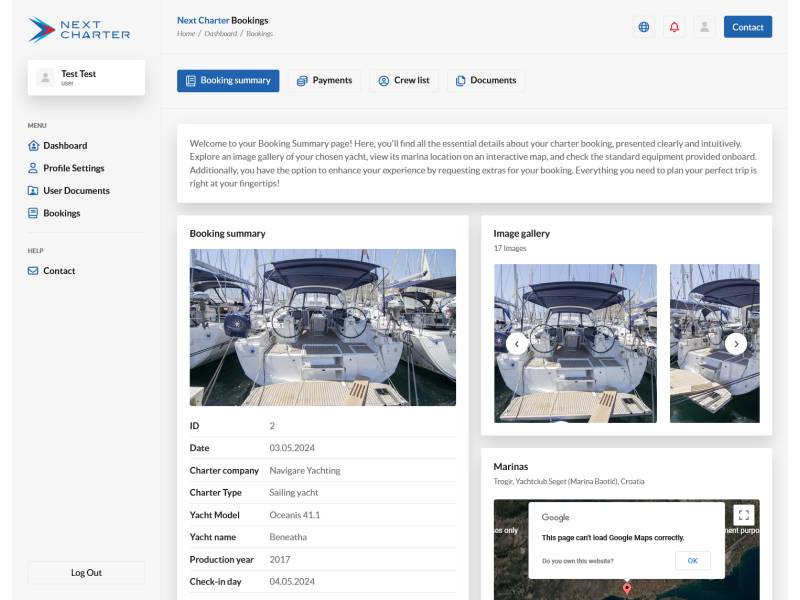Click the Log Out button

tap(86, 572)
